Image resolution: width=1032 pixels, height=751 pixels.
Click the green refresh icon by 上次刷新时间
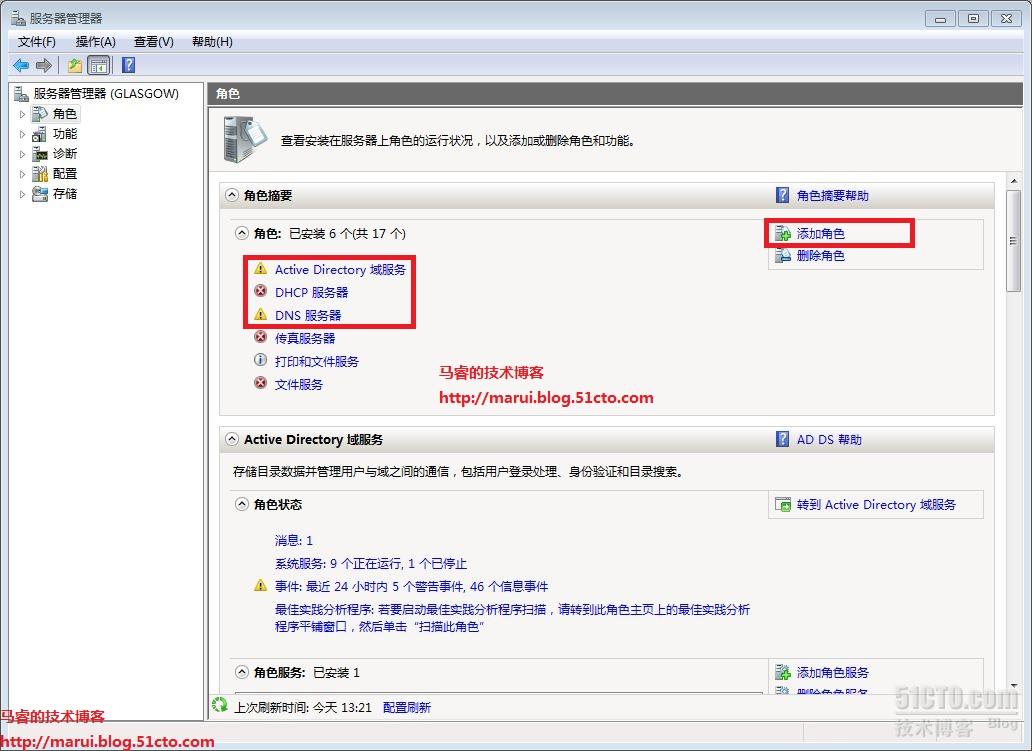(219, 706)
